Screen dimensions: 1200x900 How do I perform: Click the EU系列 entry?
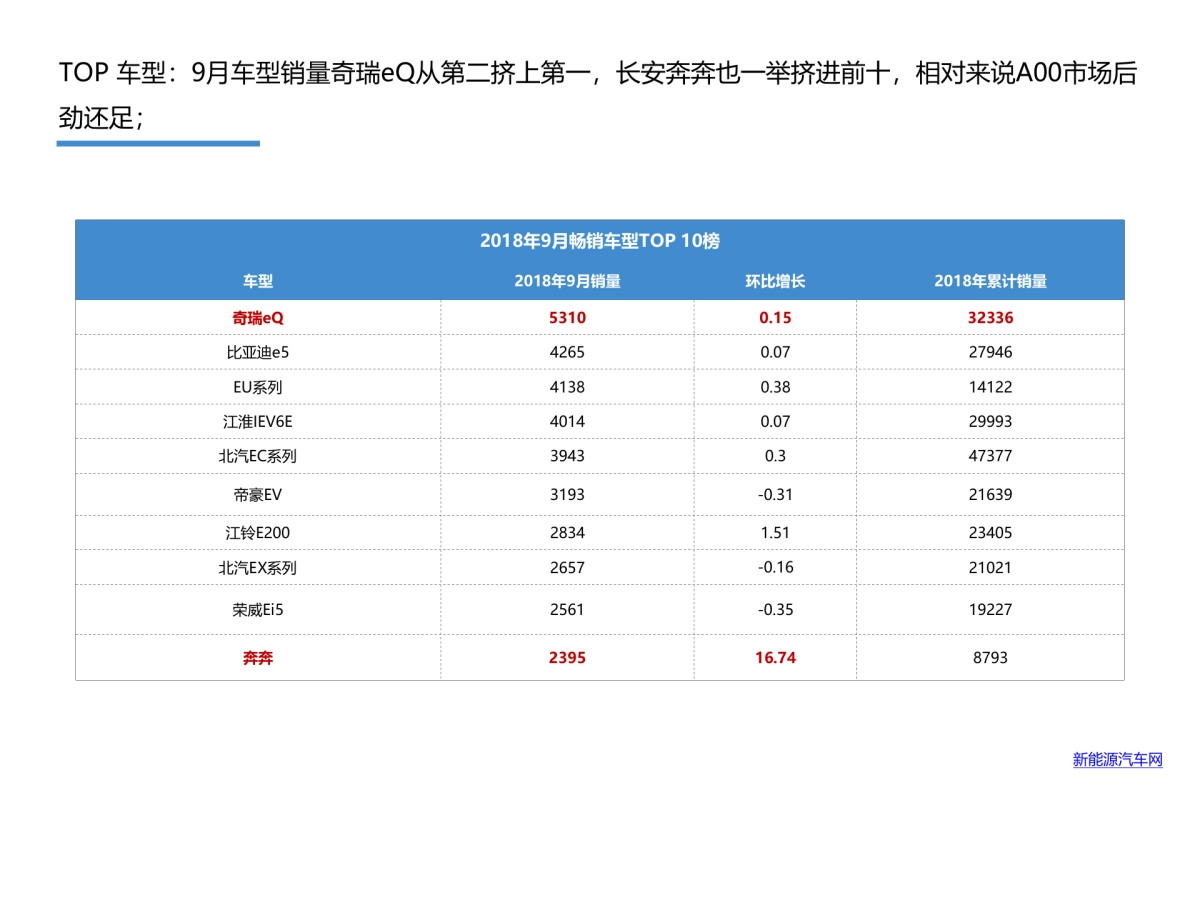pos(256,386)
